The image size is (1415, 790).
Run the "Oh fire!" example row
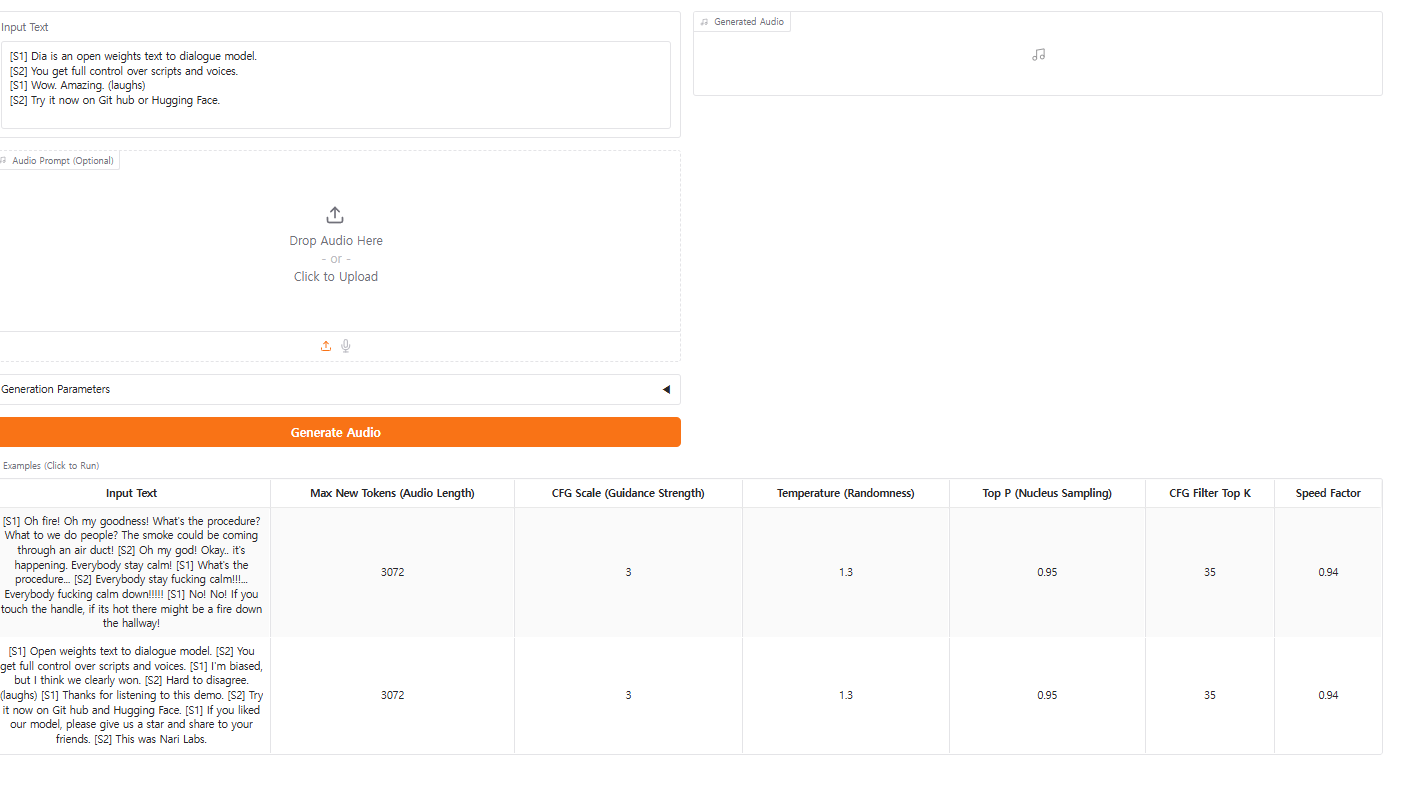[132, 572]
